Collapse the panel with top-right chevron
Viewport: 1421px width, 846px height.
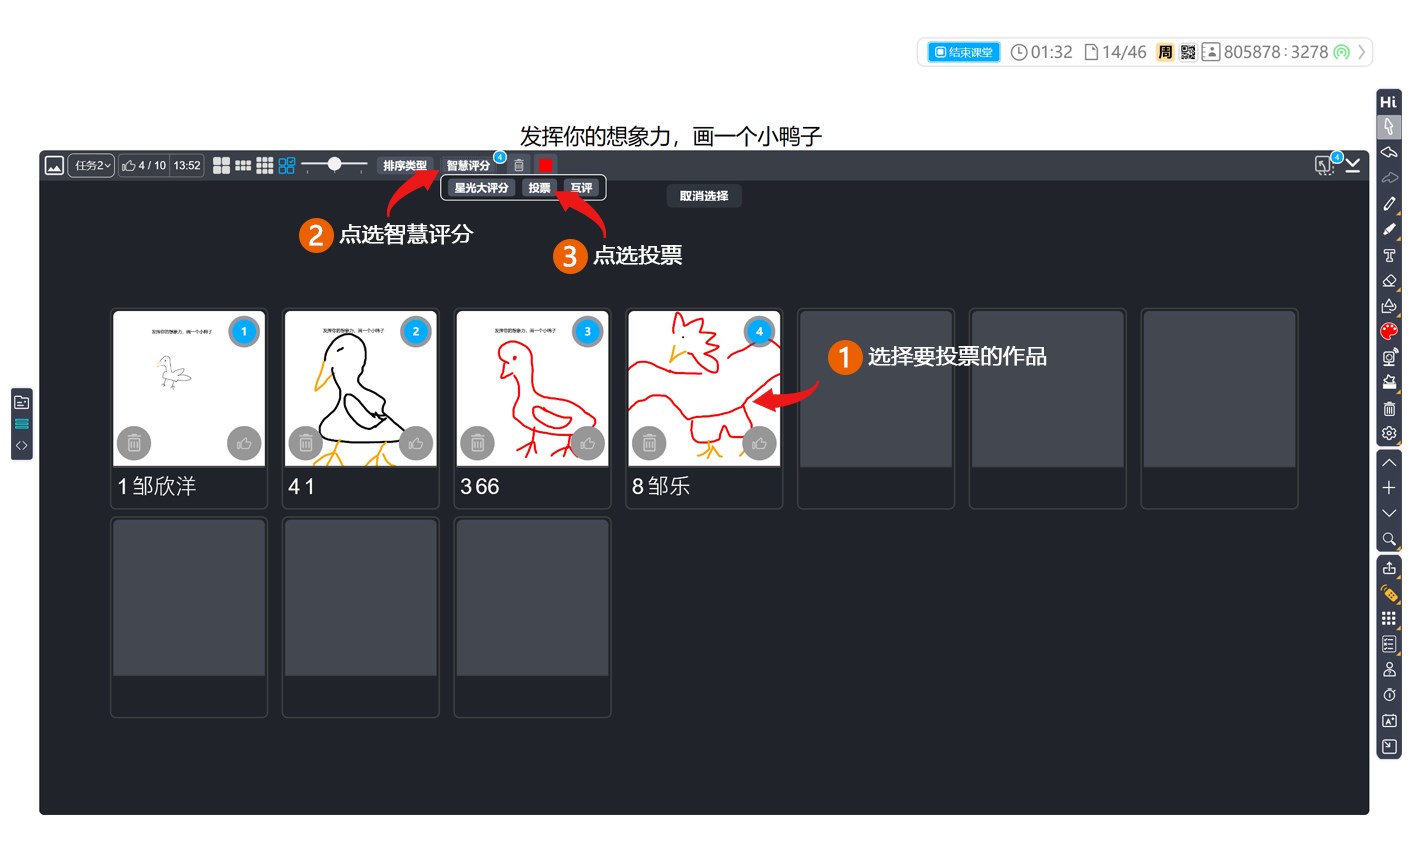tap(1353, 166)
